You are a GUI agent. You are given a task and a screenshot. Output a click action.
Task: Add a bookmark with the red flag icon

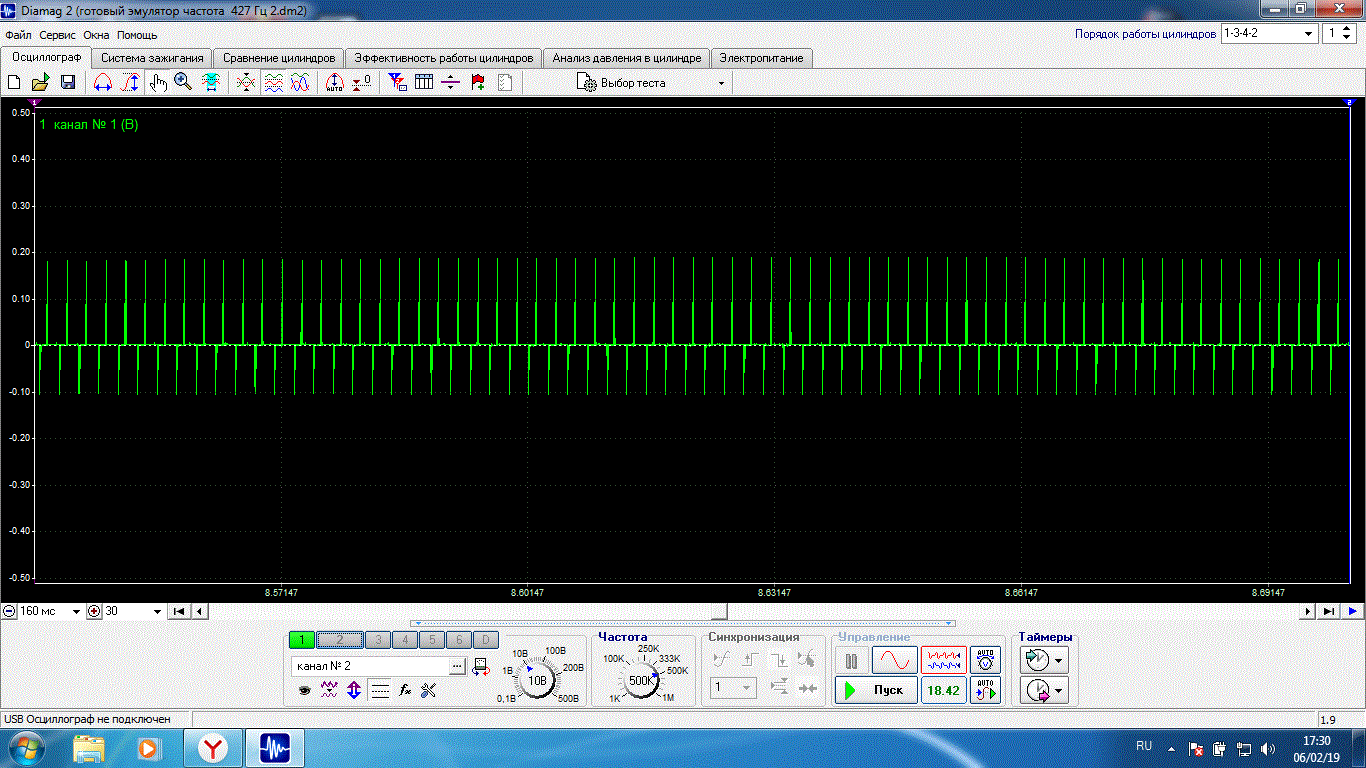tap(478, 83)
